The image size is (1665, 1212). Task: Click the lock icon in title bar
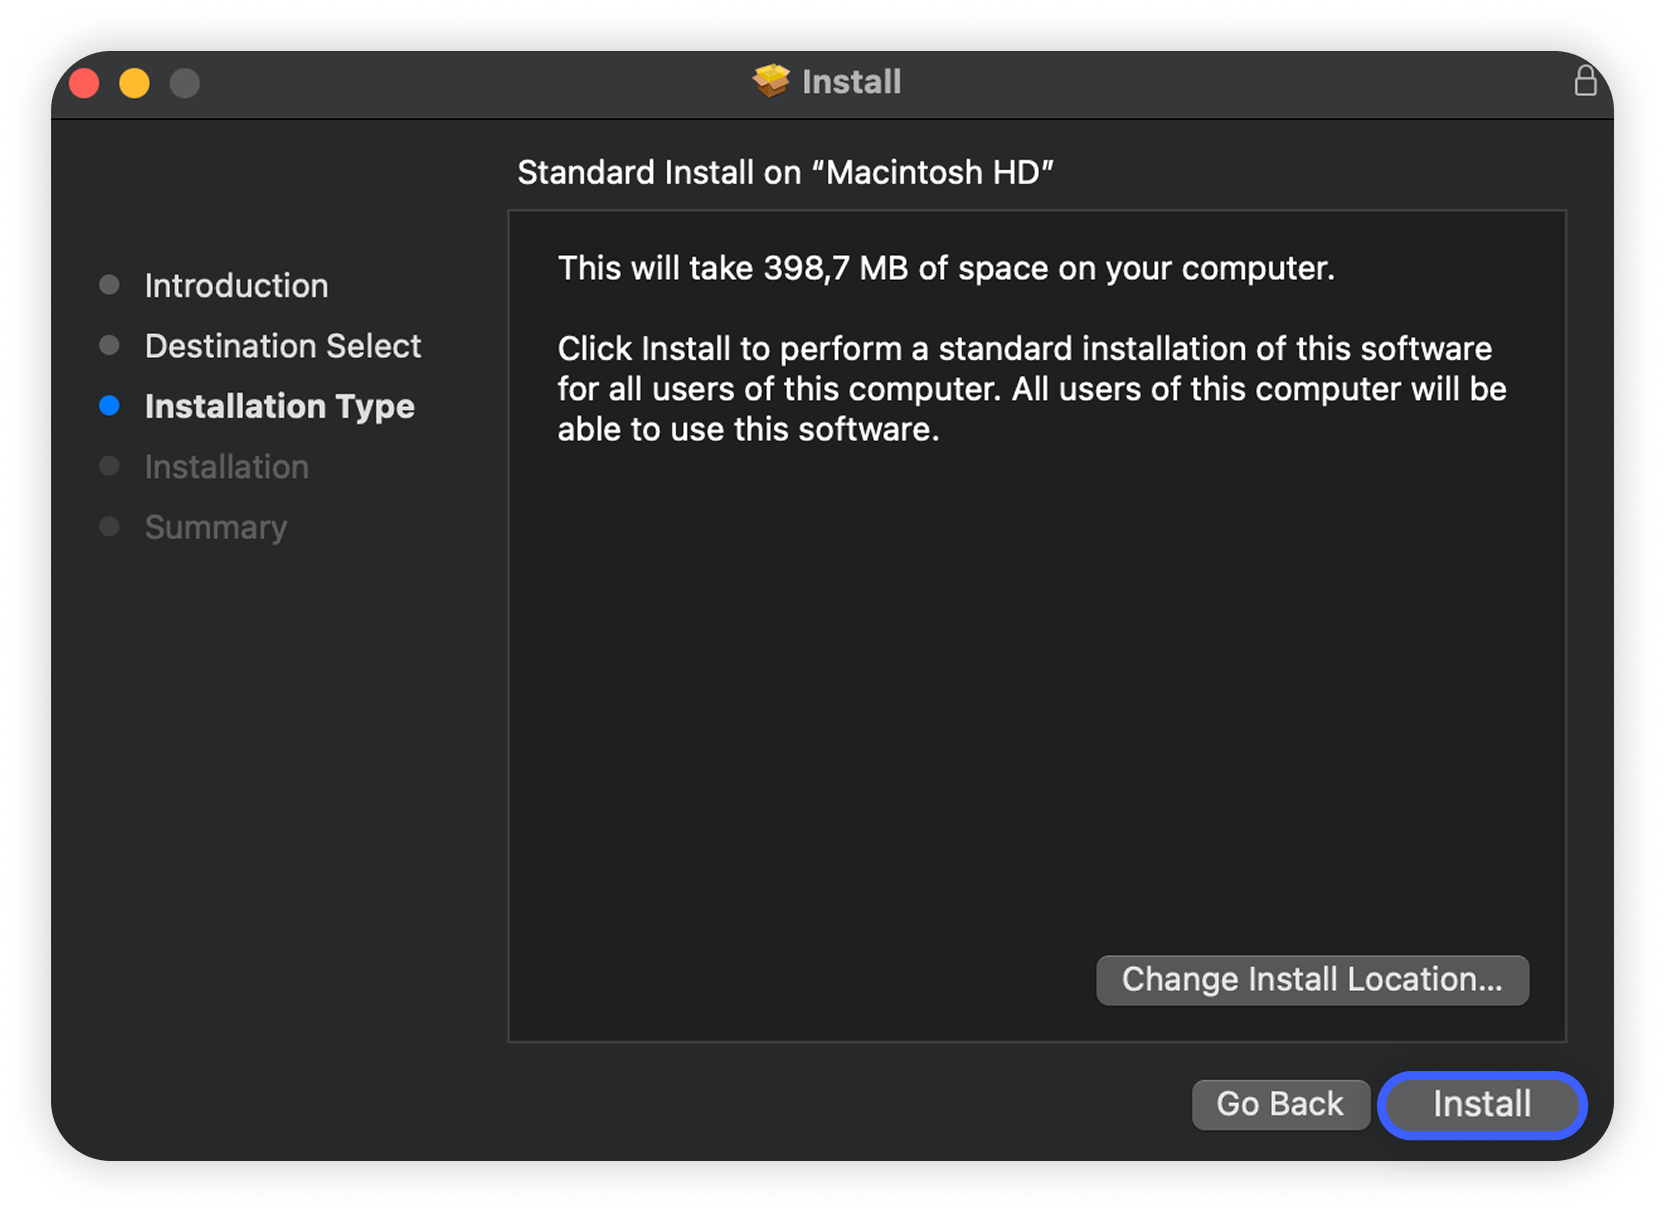coord(1584,81)
